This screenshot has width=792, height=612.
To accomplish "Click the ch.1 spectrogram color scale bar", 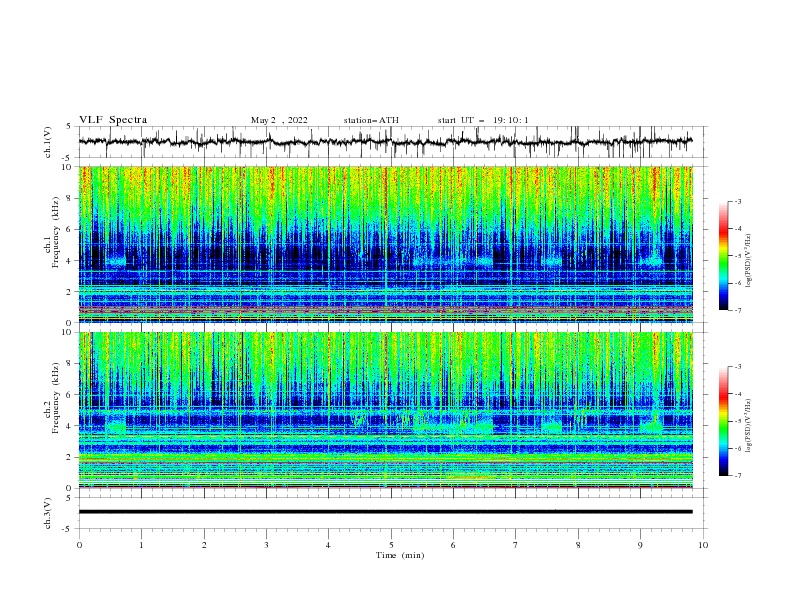I will pyautogui.click(x=723, y=256).
